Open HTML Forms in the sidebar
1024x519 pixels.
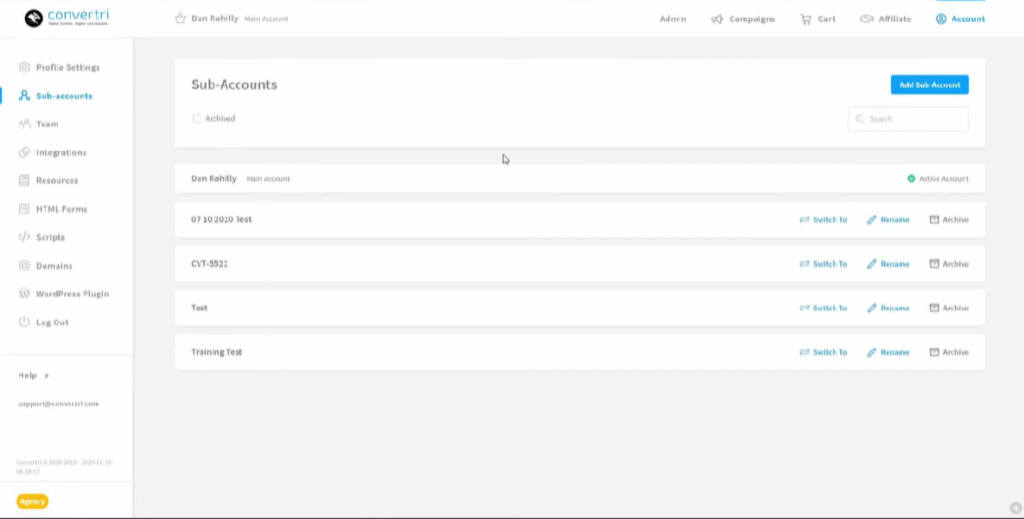(x=61, y=209)
